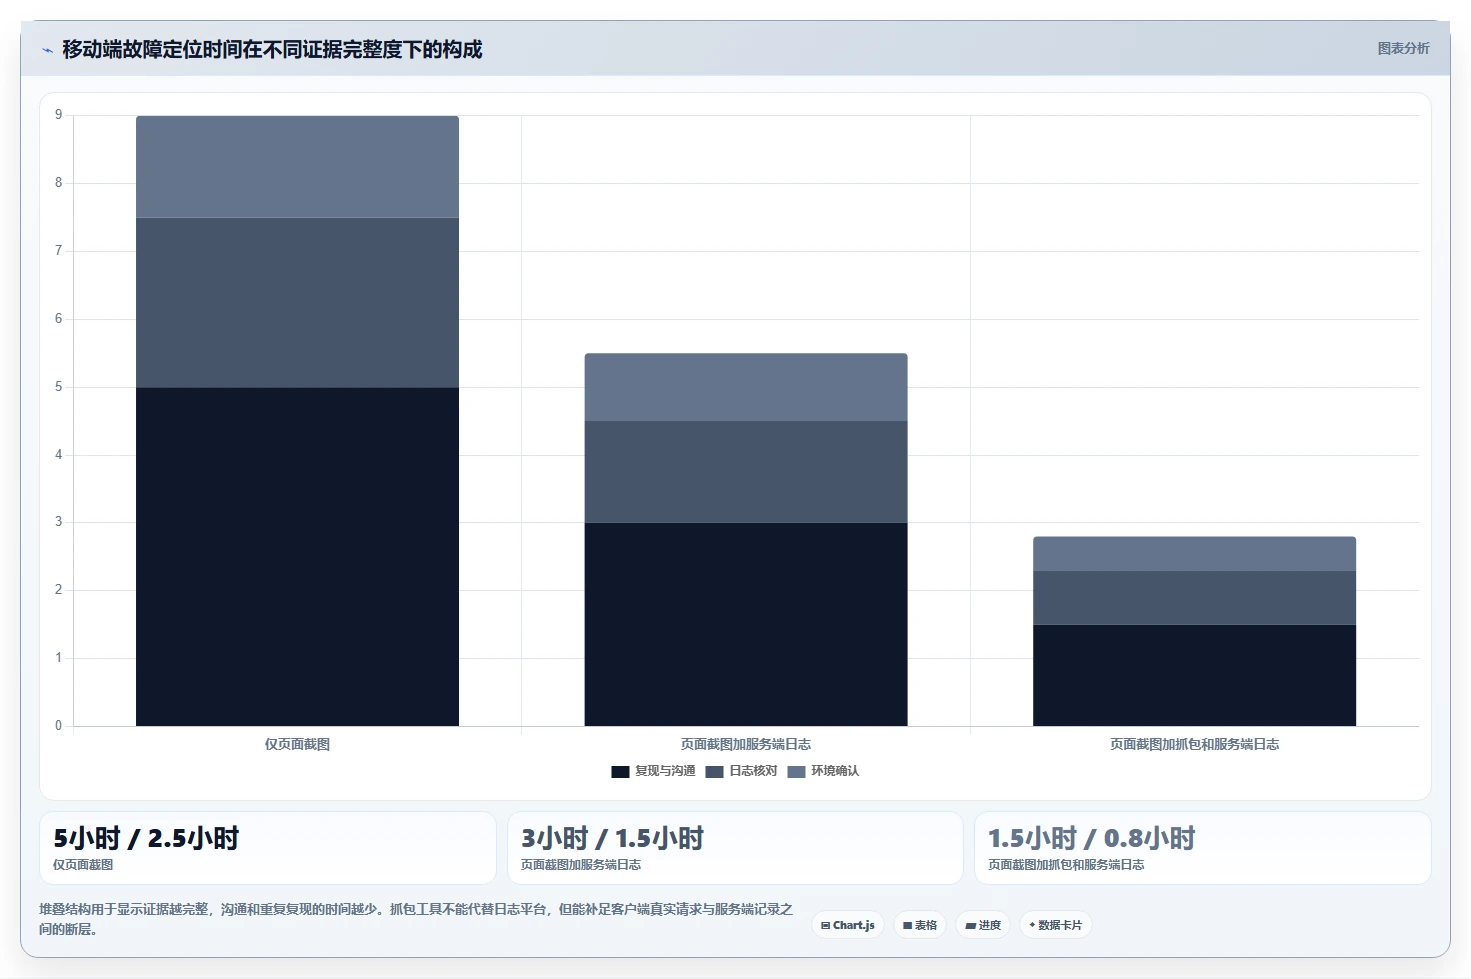Toggle the 日志核对 legend color swatch

tap(714, 771)
